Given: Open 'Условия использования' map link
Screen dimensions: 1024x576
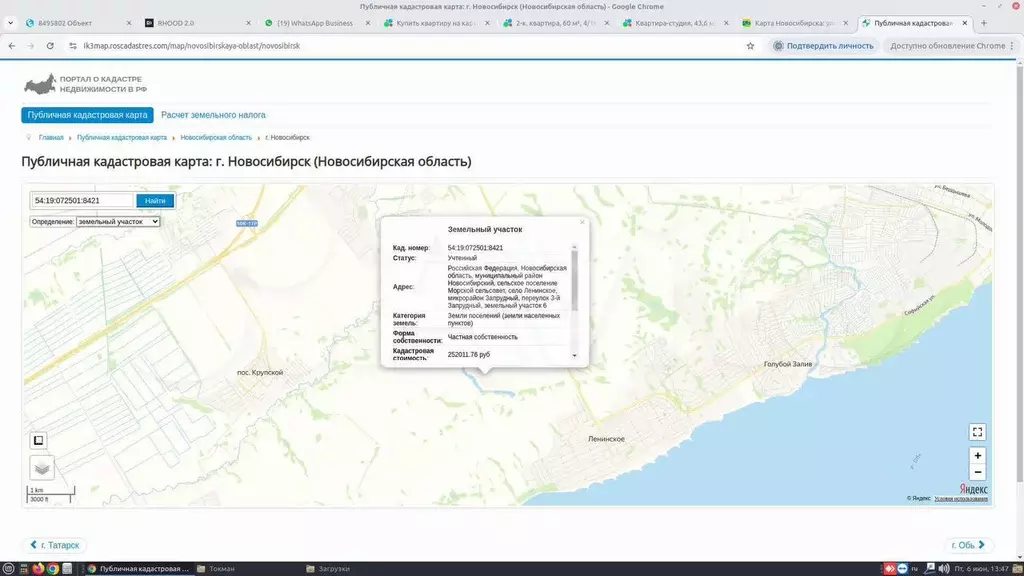Looking at the screenshot, I should [961, 499].
